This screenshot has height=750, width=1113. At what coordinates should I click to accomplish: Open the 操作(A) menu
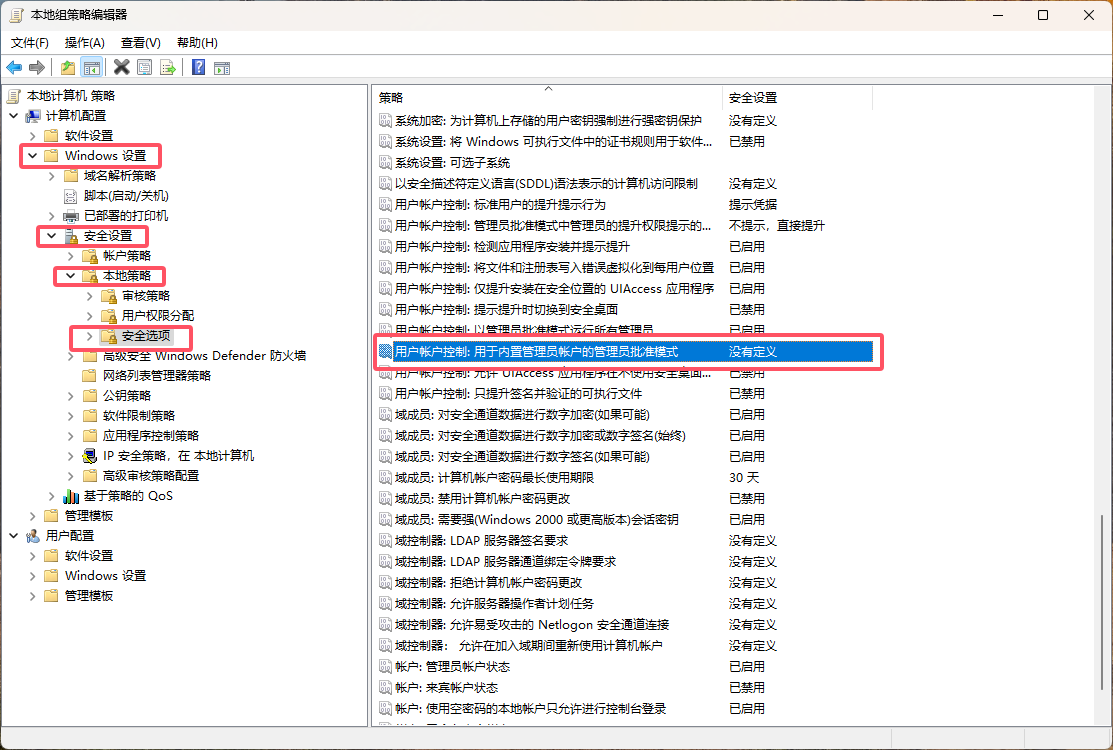point(84,43)
